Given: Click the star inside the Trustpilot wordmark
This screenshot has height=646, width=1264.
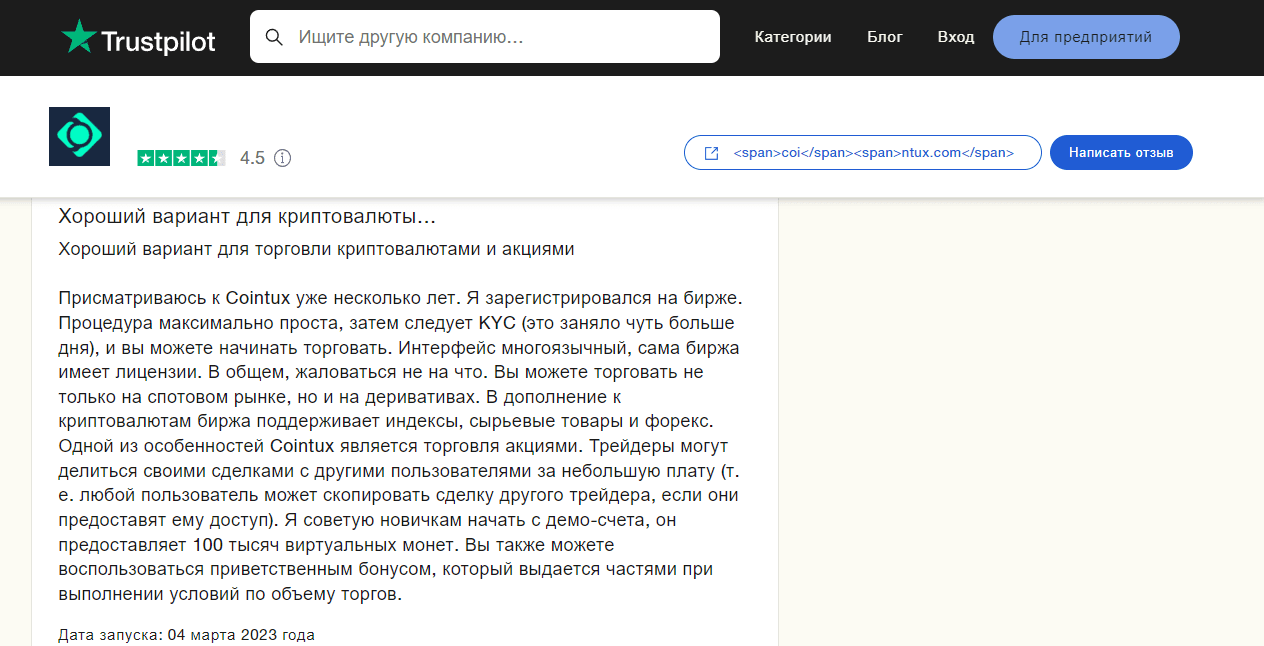Looking at the screenshot, I should [79, 36].
